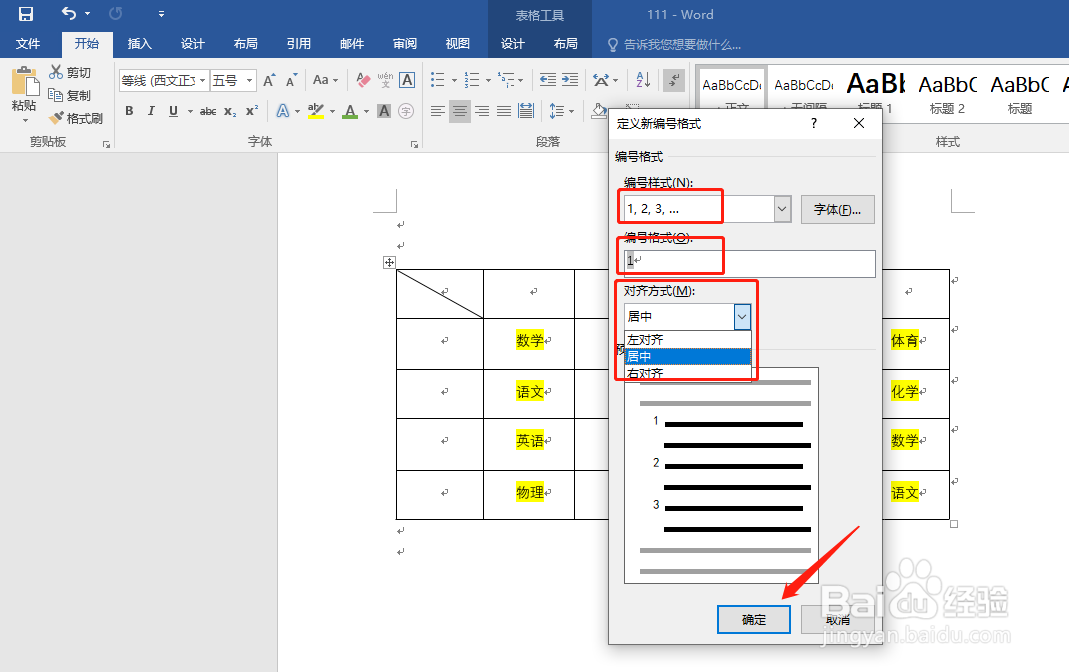1069x672 pixels.
Task: Select 右对齐 from alignment list
Action: point(688,373)
